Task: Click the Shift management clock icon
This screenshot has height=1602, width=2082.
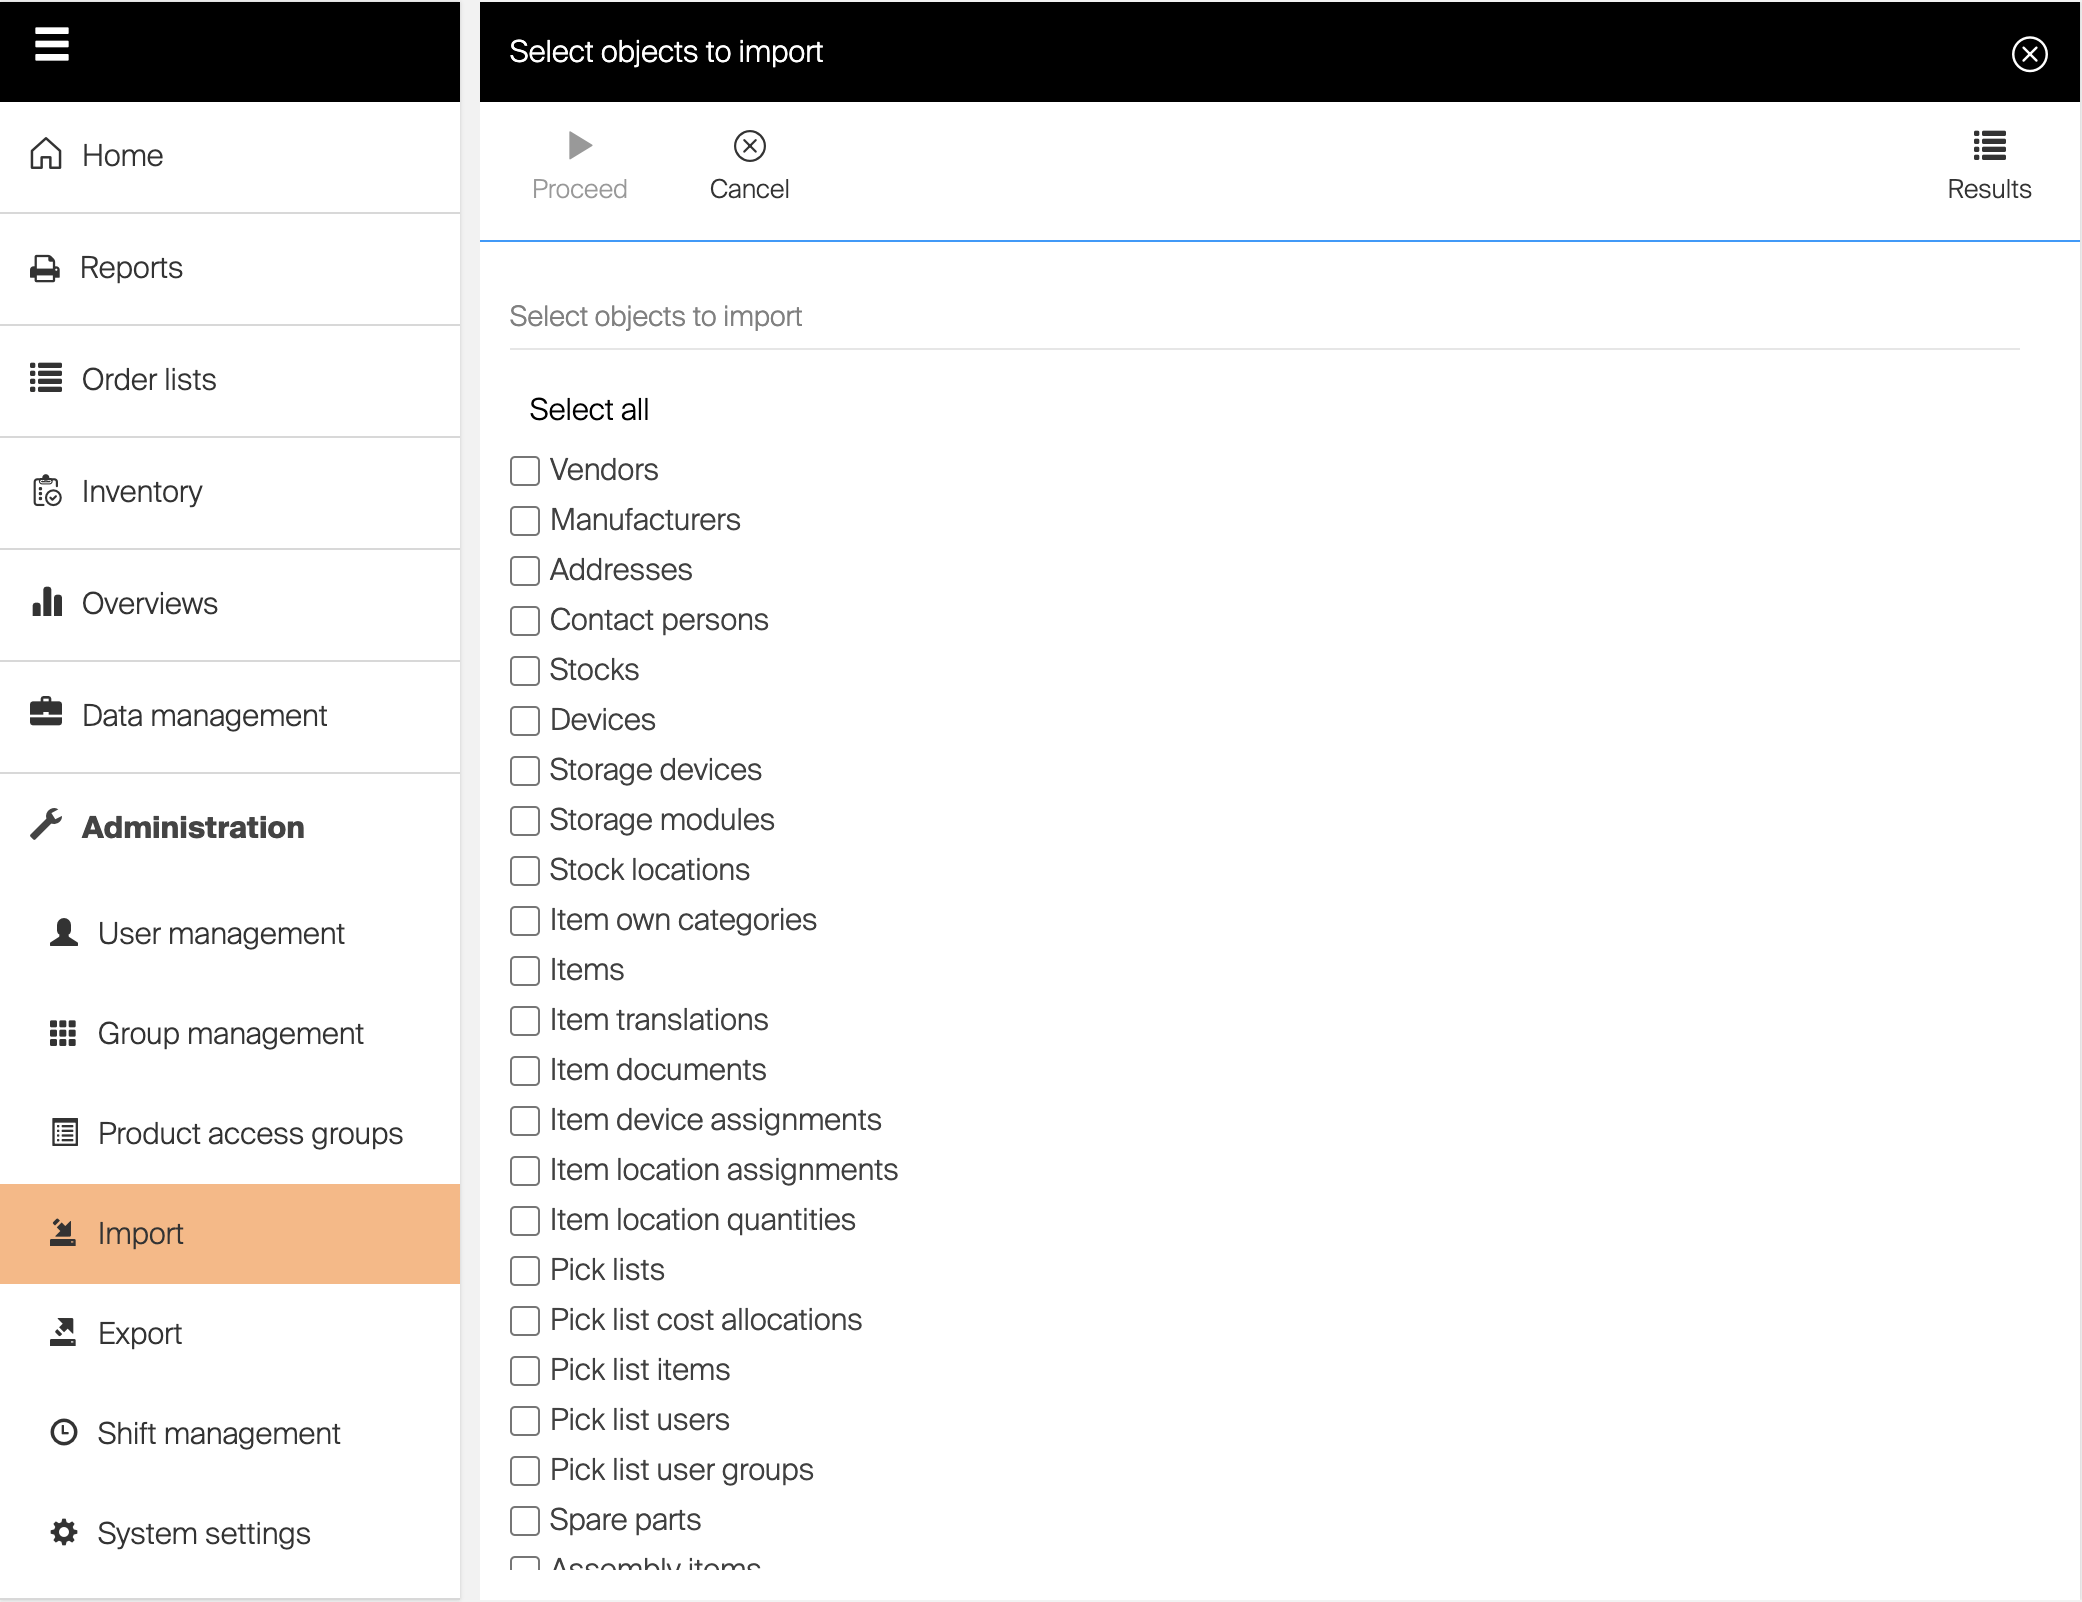Action: pyautogui.click(x=64, y=1432)
